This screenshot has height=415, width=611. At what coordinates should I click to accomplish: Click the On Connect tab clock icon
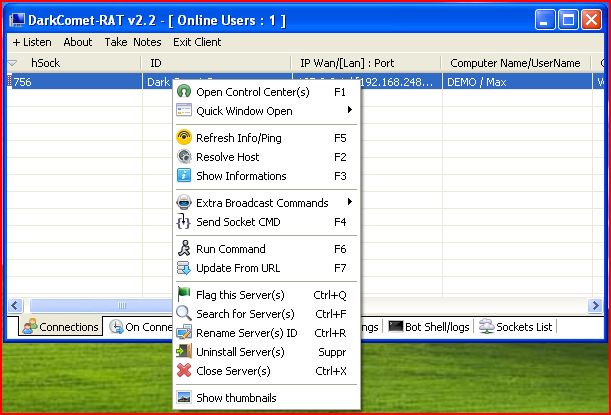(116, 327)
